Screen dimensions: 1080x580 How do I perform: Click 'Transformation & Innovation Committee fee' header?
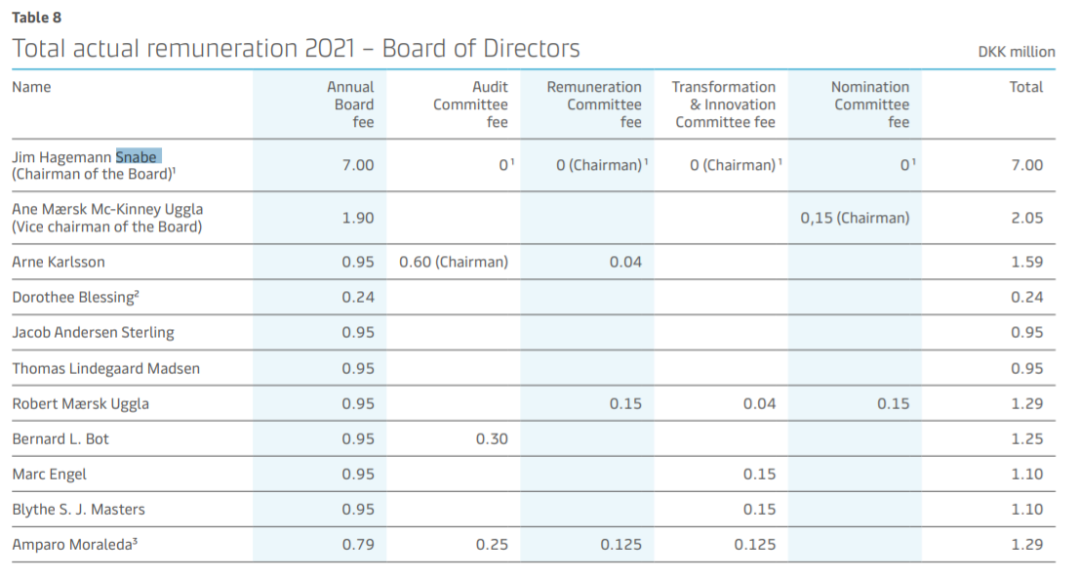(x=724, y=104)
